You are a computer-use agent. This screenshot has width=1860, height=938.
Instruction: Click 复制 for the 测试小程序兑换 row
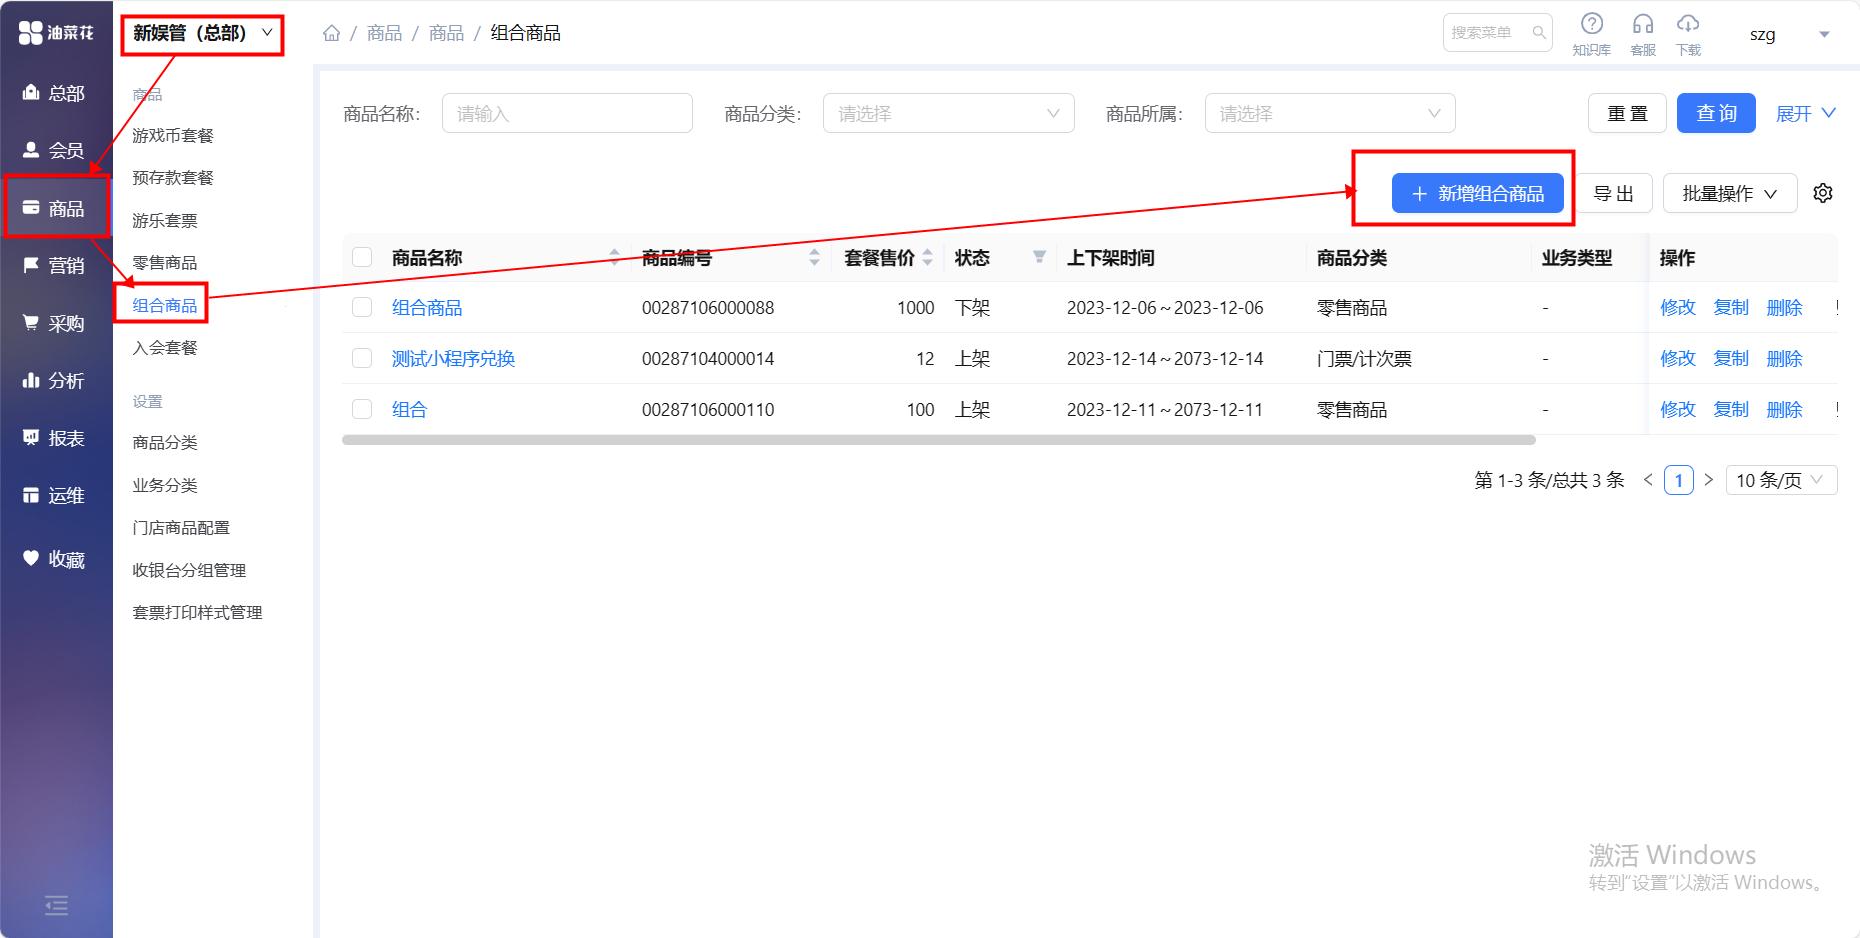pyautogui.click(x=1731, y=358)
